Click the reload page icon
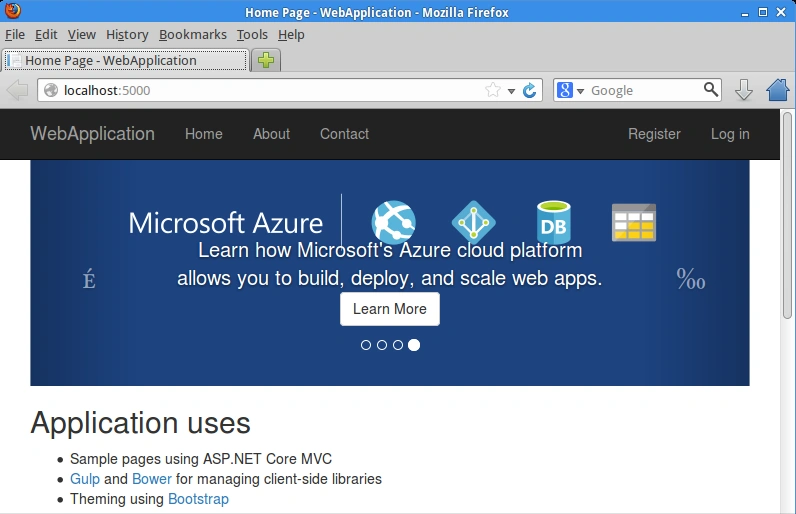The width and height of the screenshot is (796, 514). point(529,90)
